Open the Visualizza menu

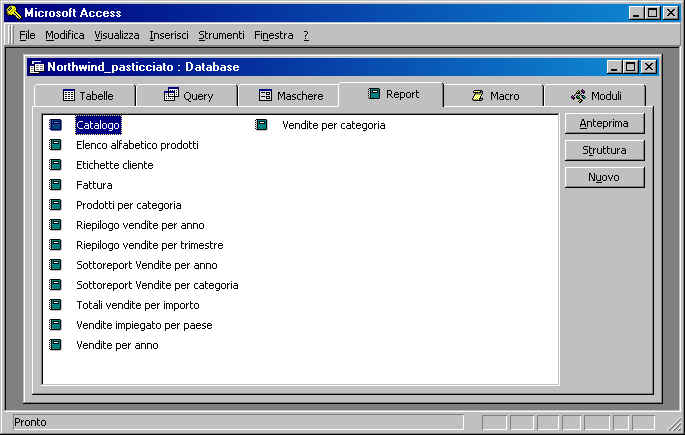click(117, 35)
